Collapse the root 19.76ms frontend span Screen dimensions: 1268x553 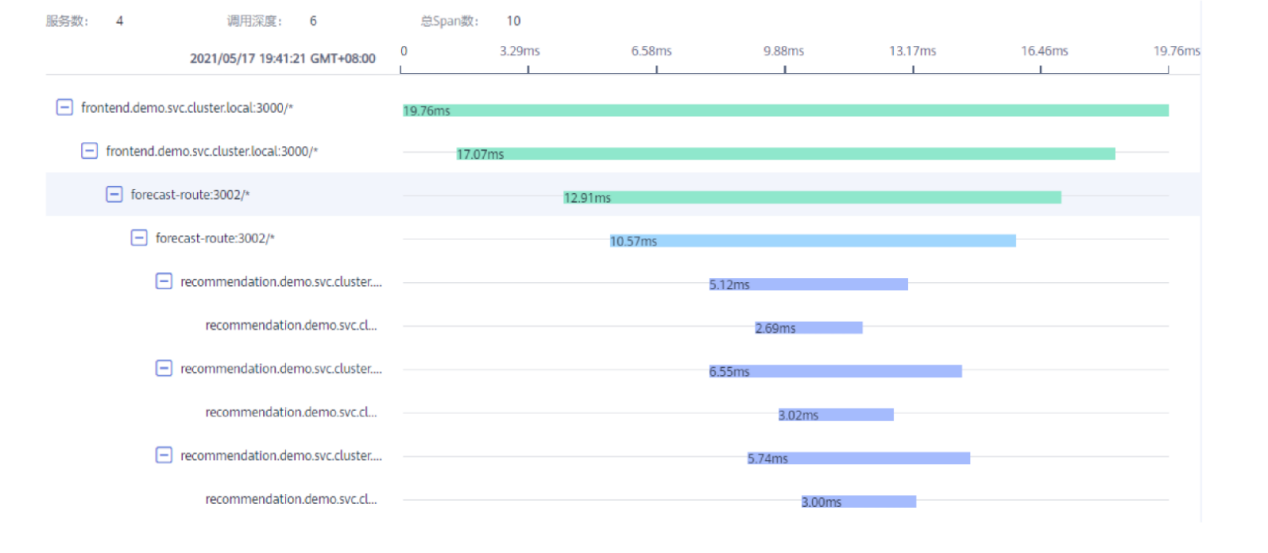point(64,107)
